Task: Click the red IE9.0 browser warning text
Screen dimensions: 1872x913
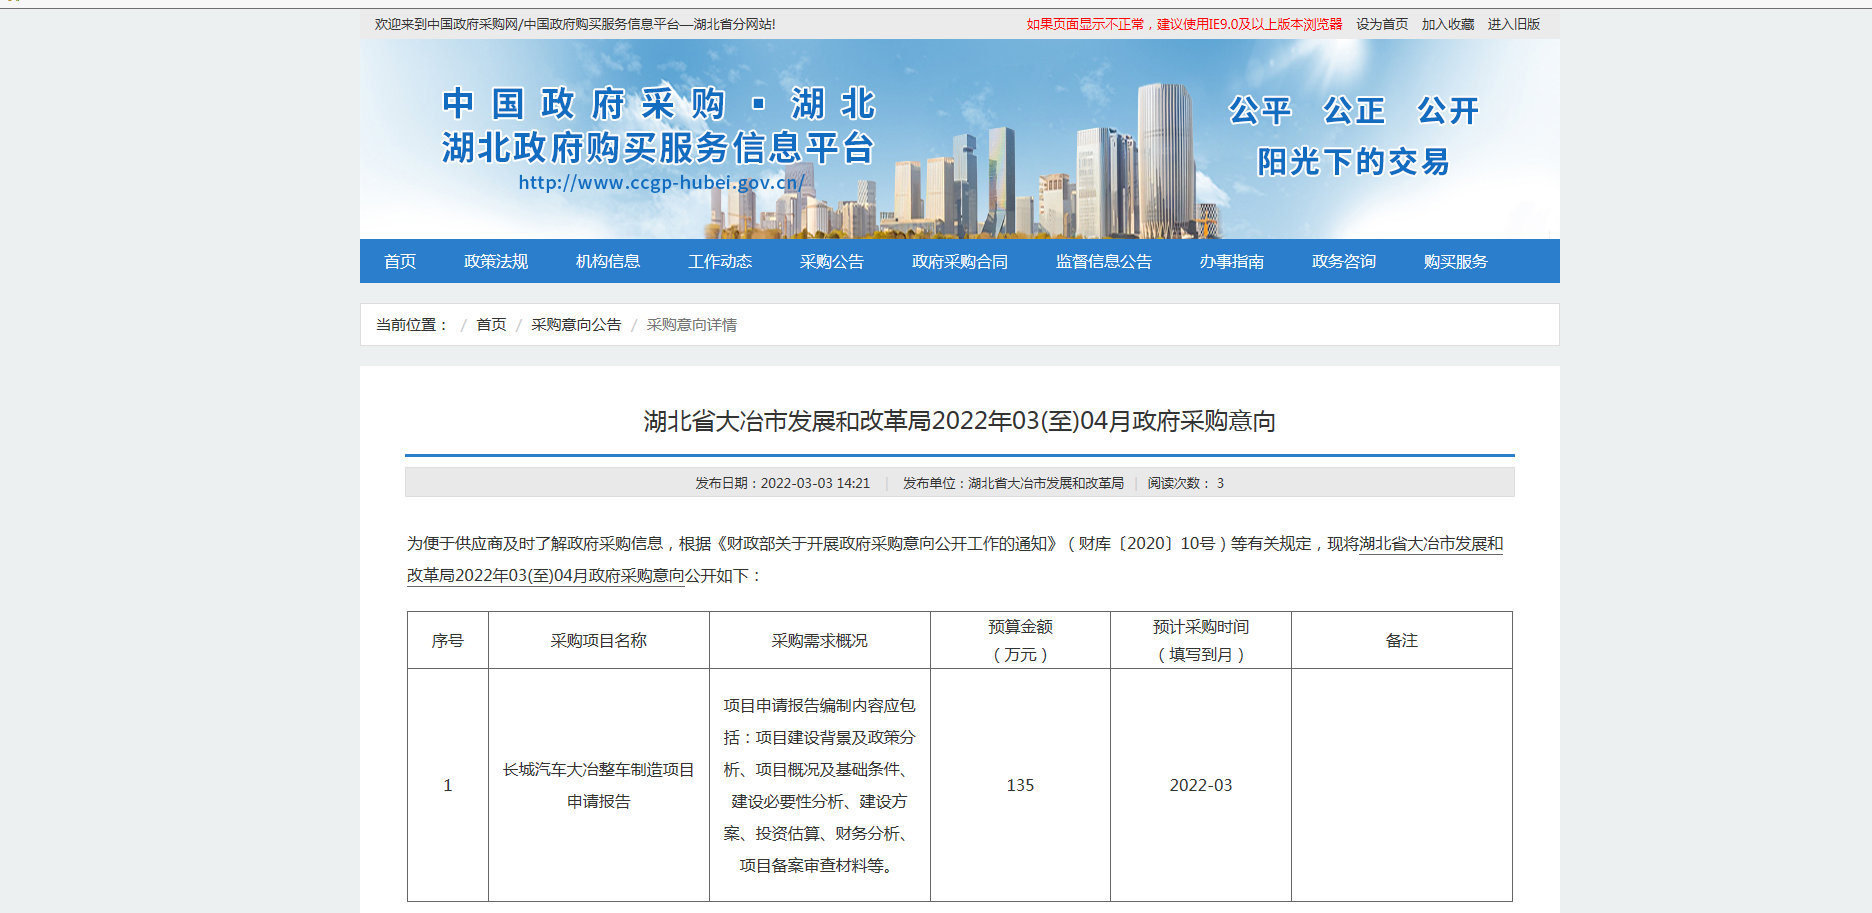Action: coord(1184,24)
